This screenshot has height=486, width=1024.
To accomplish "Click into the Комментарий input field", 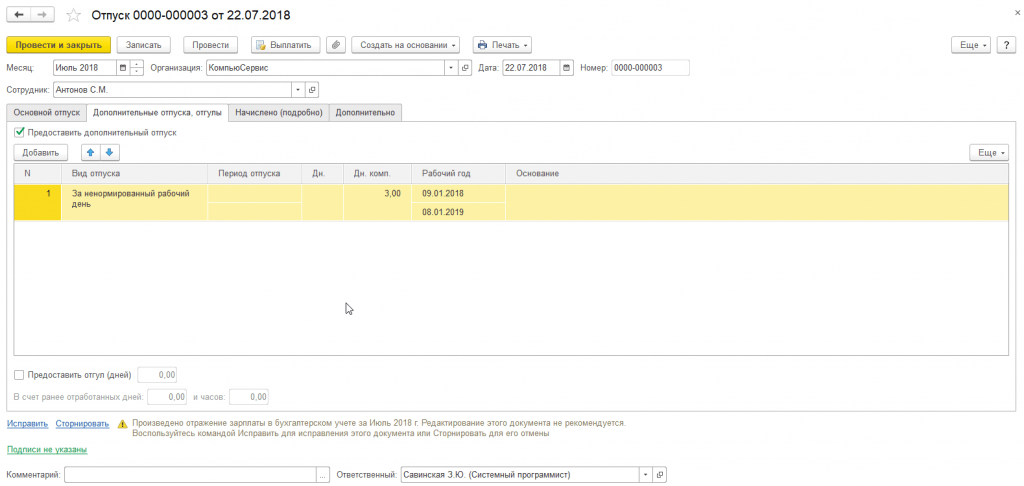I will pyautogui.click(x=190, y=475).
